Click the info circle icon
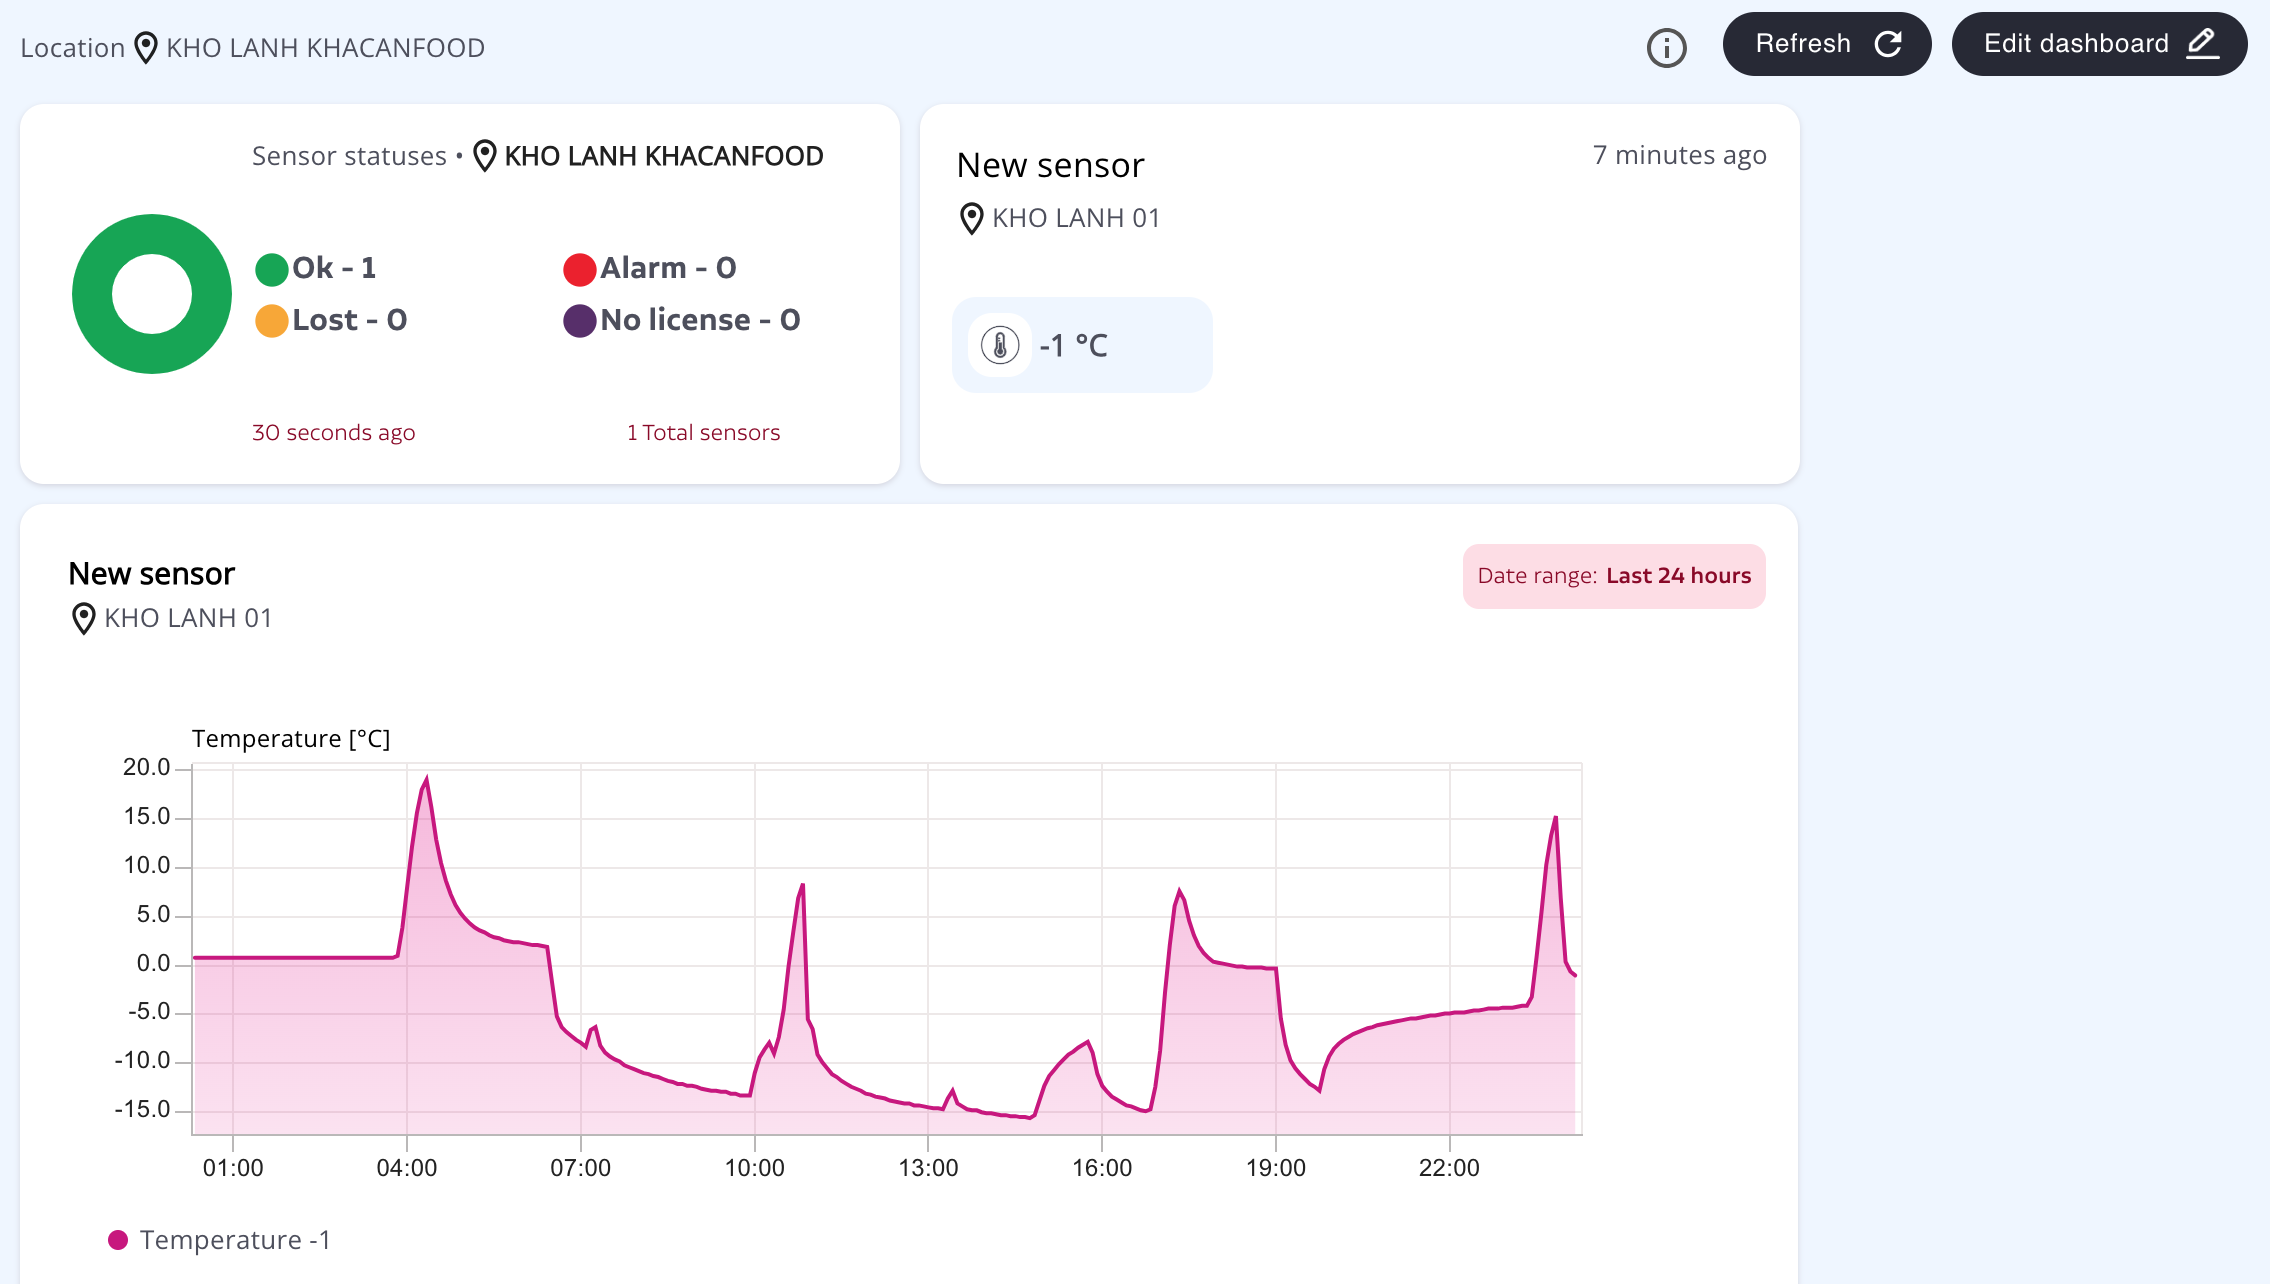 1666,47
